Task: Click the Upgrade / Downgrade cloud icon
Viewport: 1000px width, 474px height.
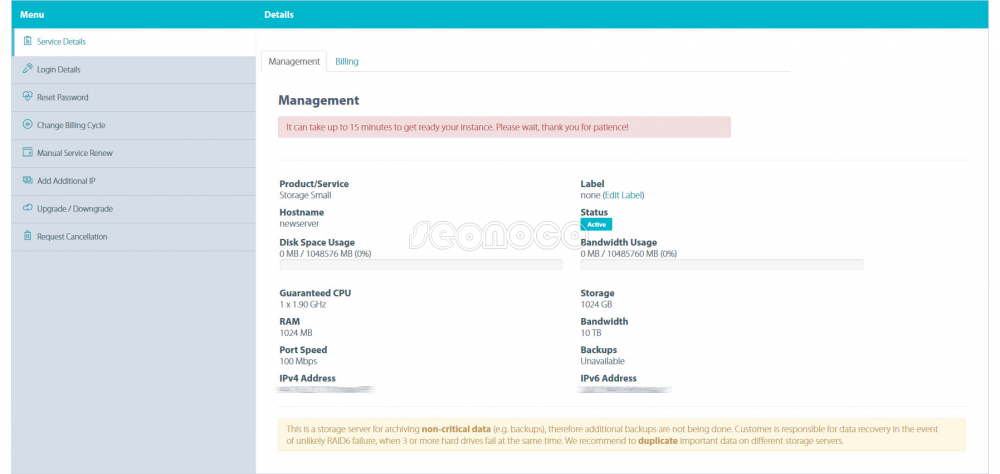Action: tap(27, 208)
